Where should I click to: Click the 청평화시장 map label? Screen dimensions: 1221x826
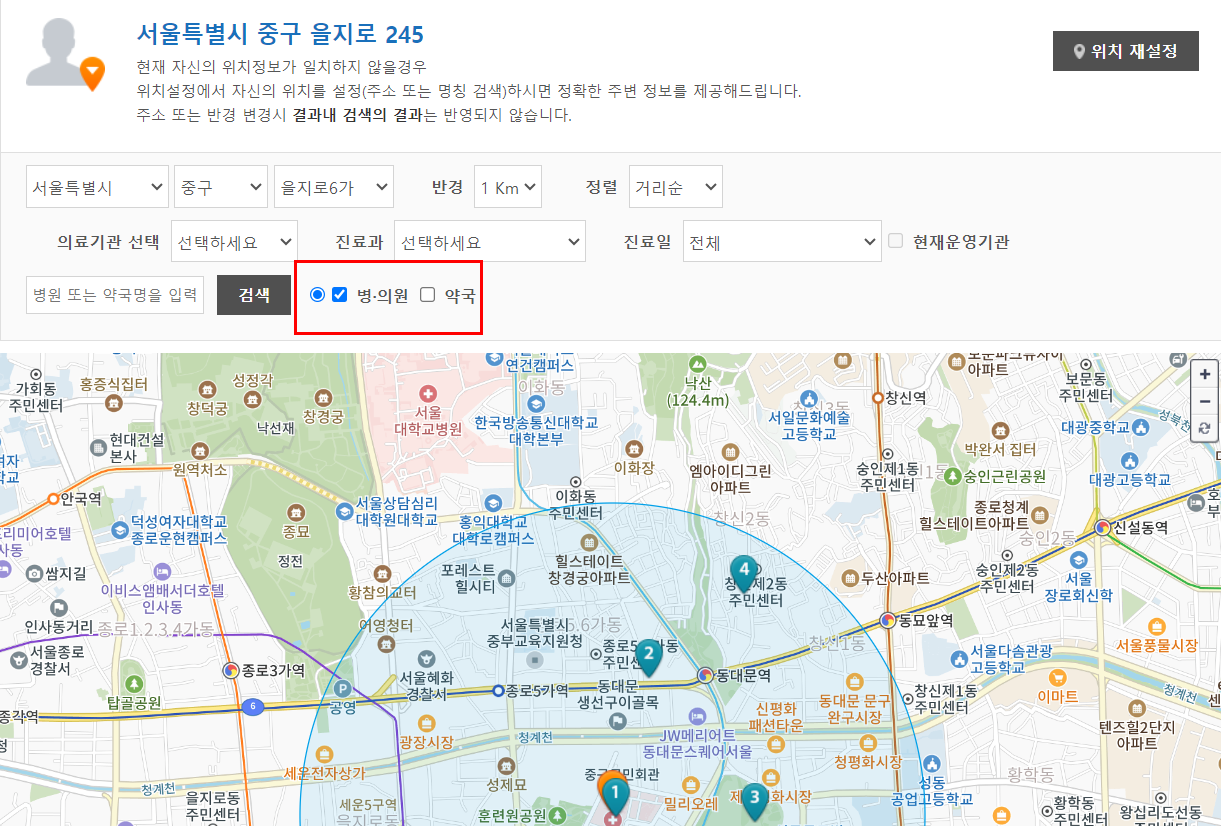(868, 762)
